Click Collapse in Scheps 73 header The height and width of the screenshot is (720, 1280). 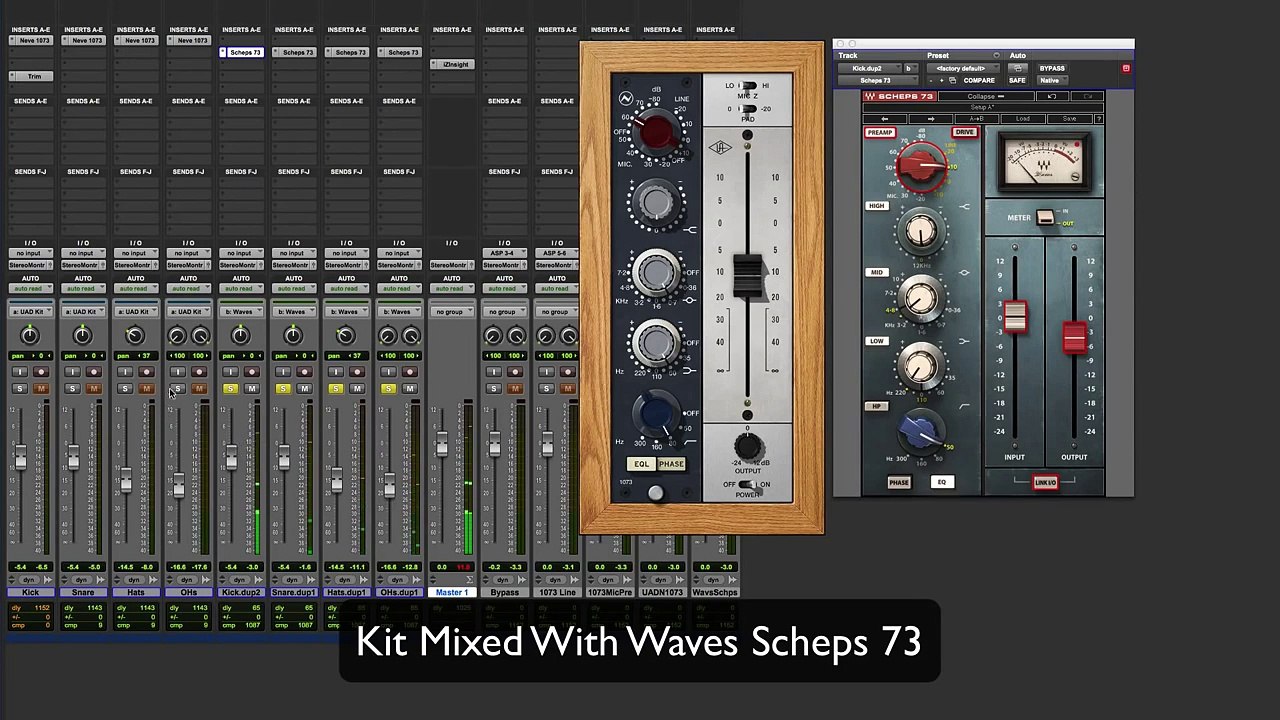985,96
